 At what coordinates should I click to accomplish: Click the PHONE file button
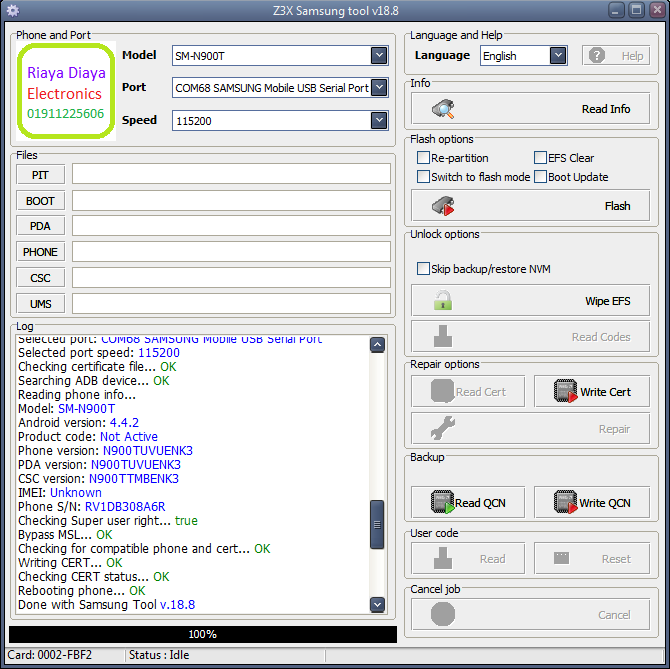coord(41,252)
